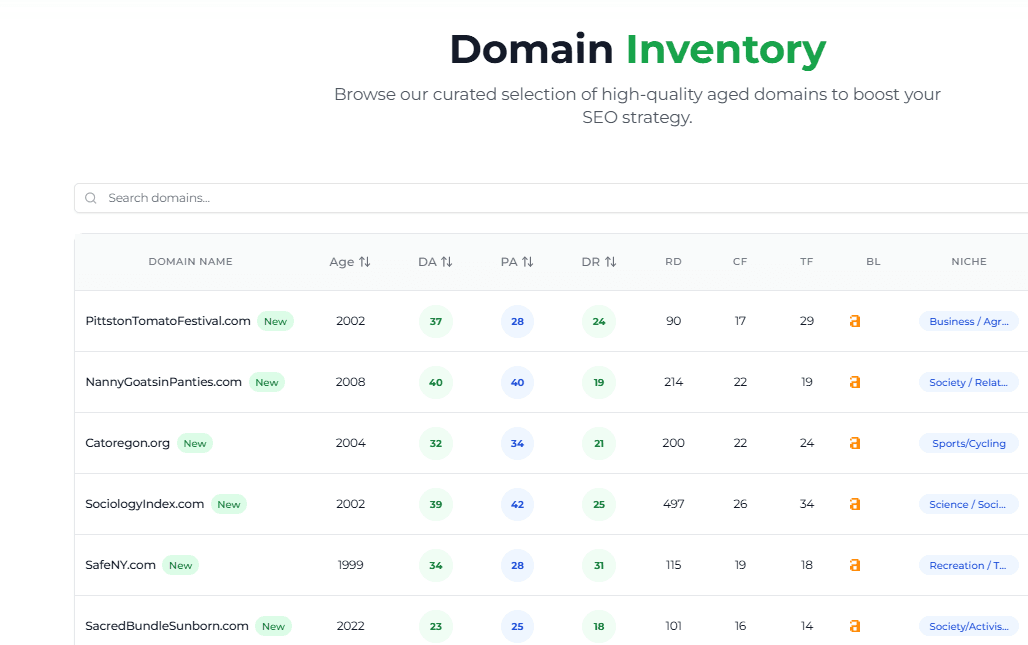Click the archive icon for SacredBundleSunborn.com

click(855, 626)
